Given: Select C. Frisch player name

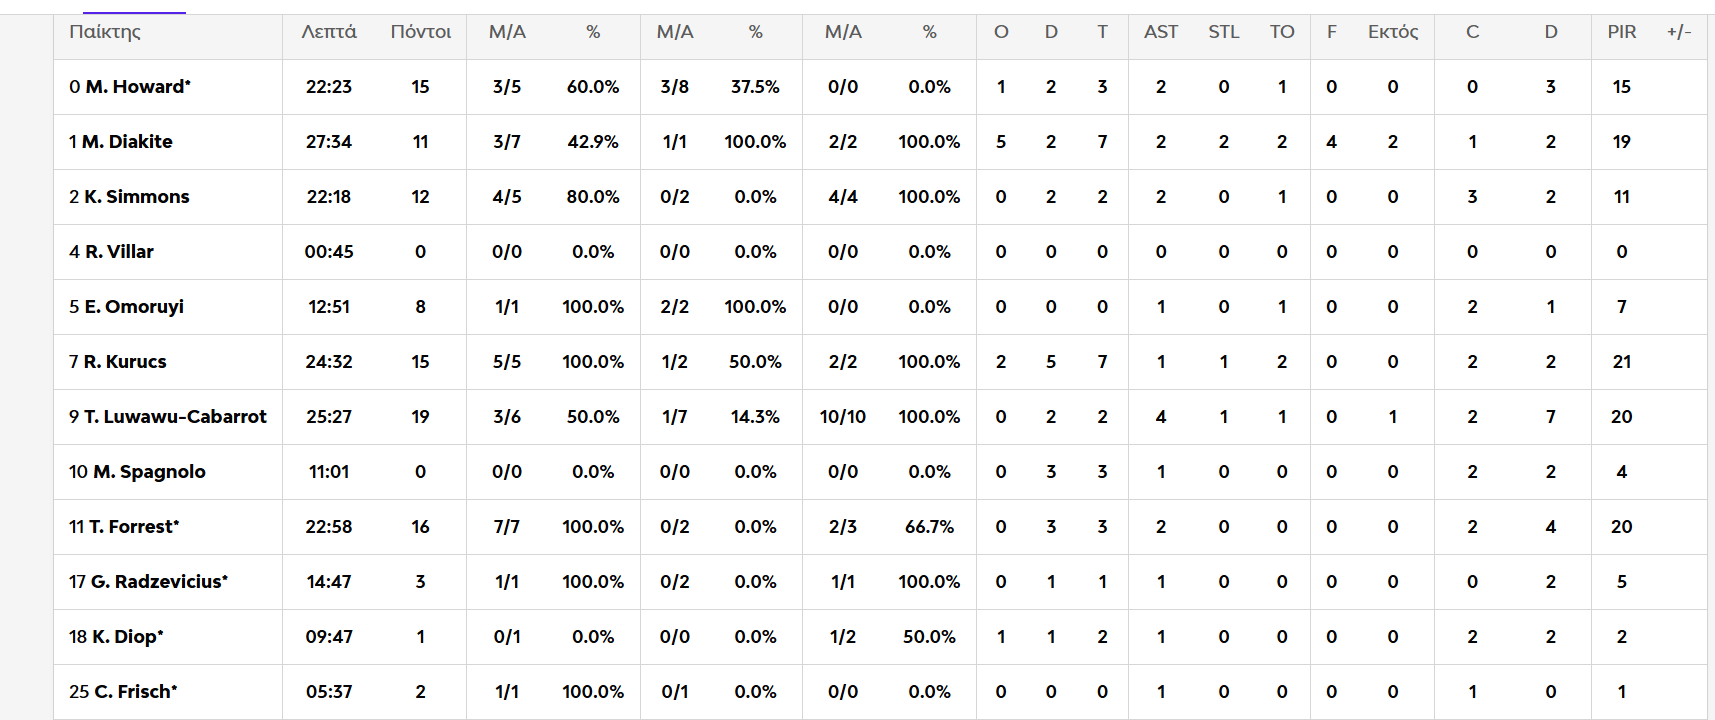Looking at the screenshot, I should tap(135, 692).
